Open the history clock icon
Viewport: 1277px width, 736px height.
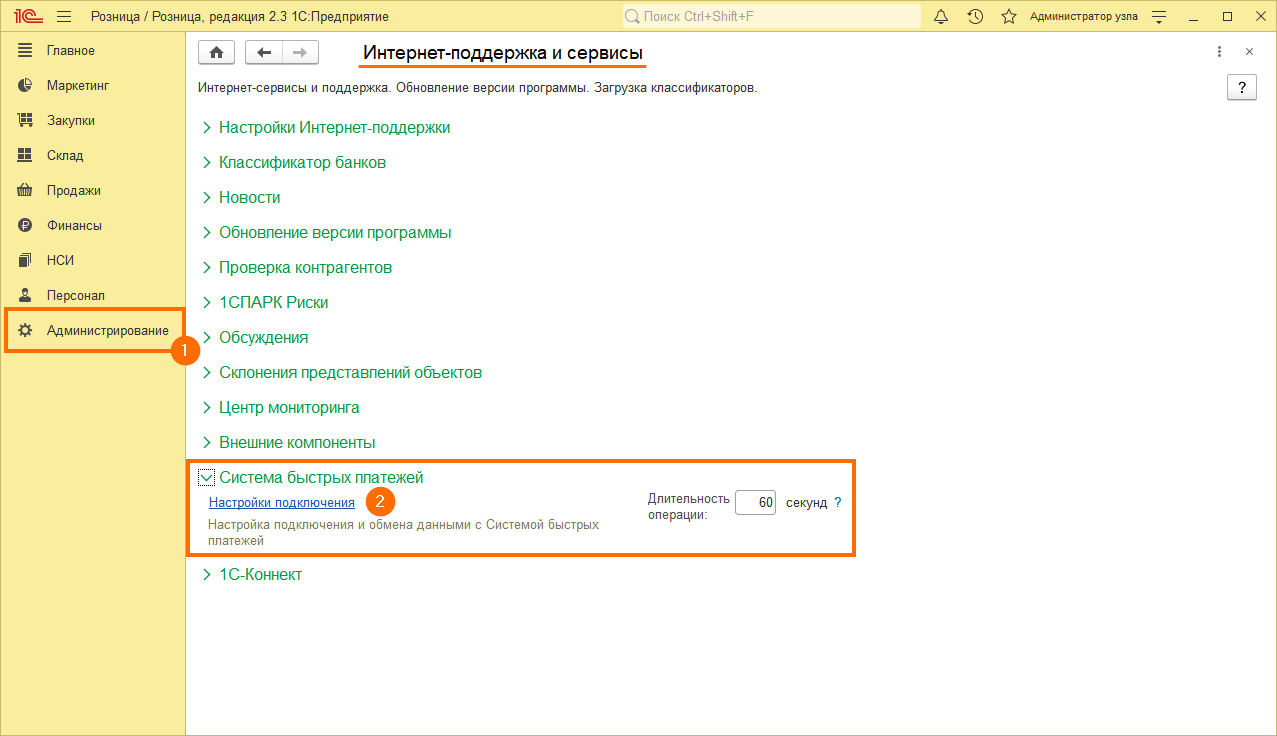(975, 17)
